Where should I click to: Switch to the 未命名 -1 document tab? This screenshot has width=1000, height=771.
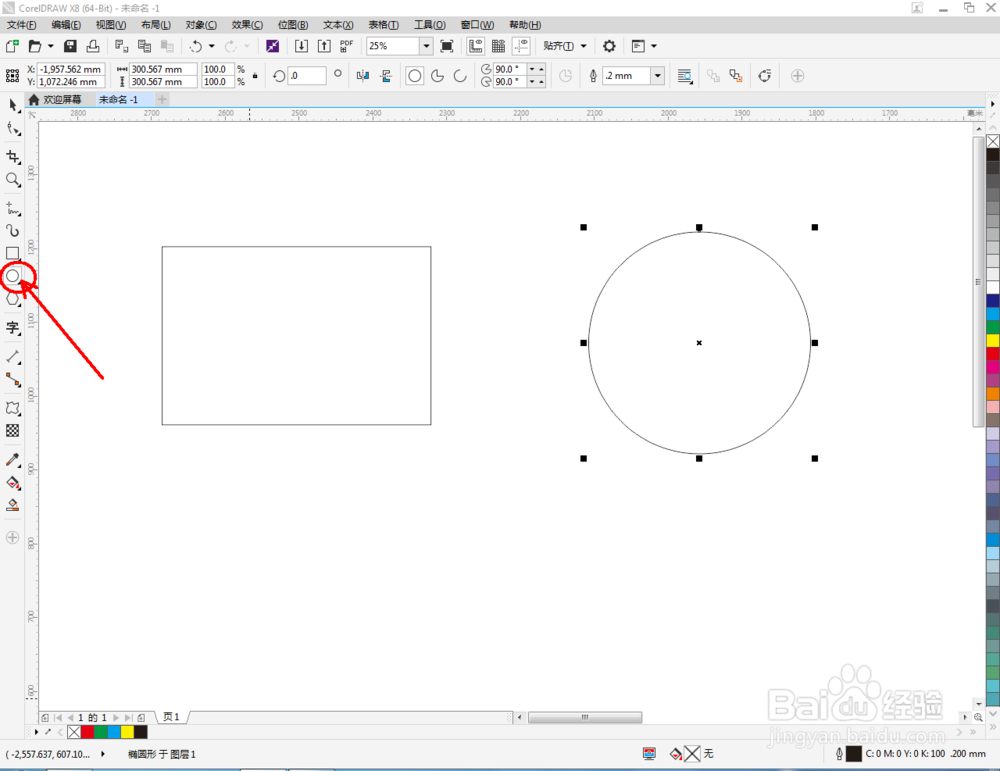pos(119,99)
